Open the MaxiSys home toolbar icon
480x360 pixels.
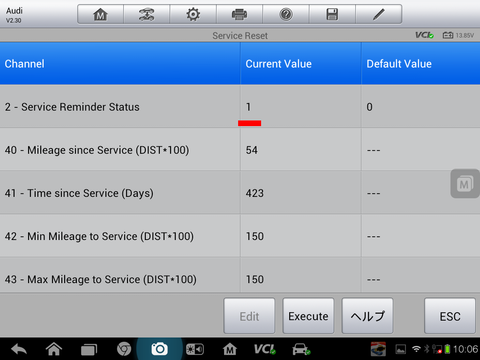pos(100,14)
